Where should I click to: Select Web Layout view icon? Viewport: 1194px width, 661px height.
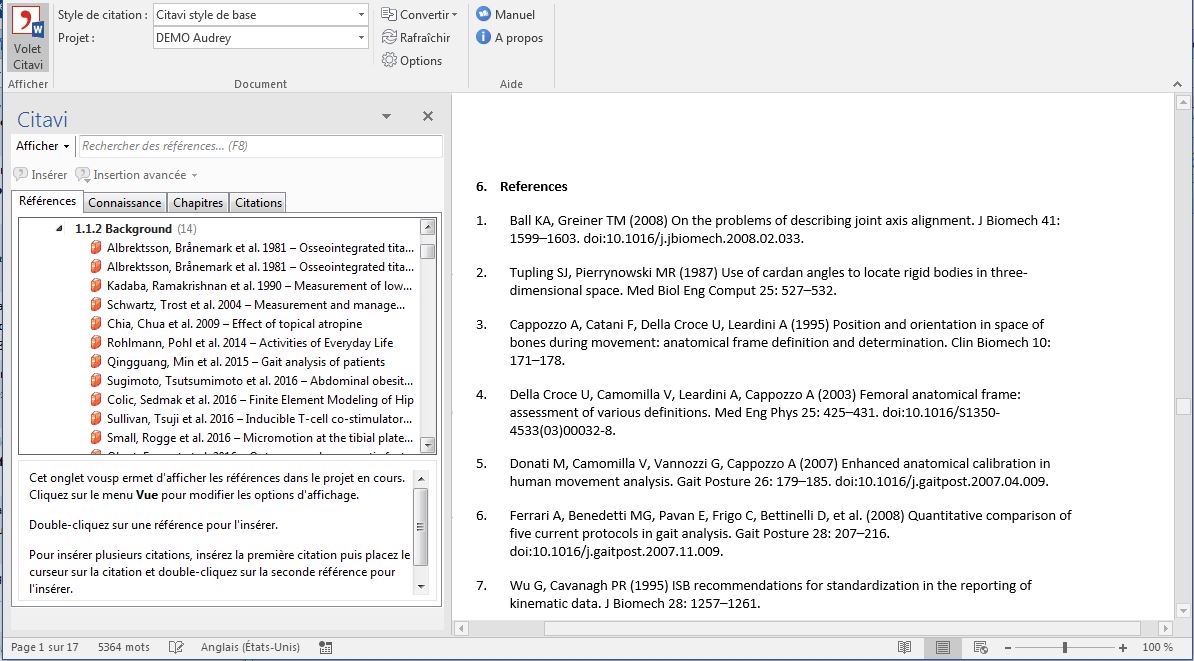tap(980, 647)
